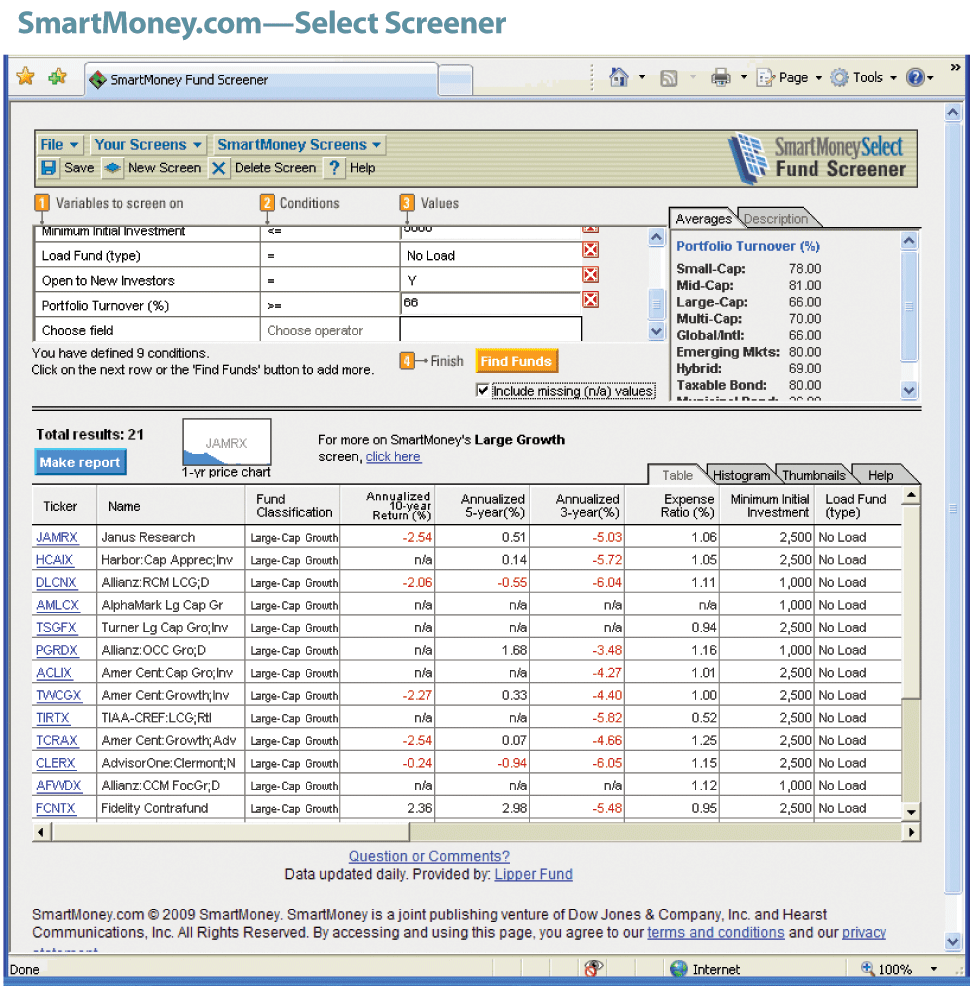
Task: Click the Make report button
Action: point(81,462)
